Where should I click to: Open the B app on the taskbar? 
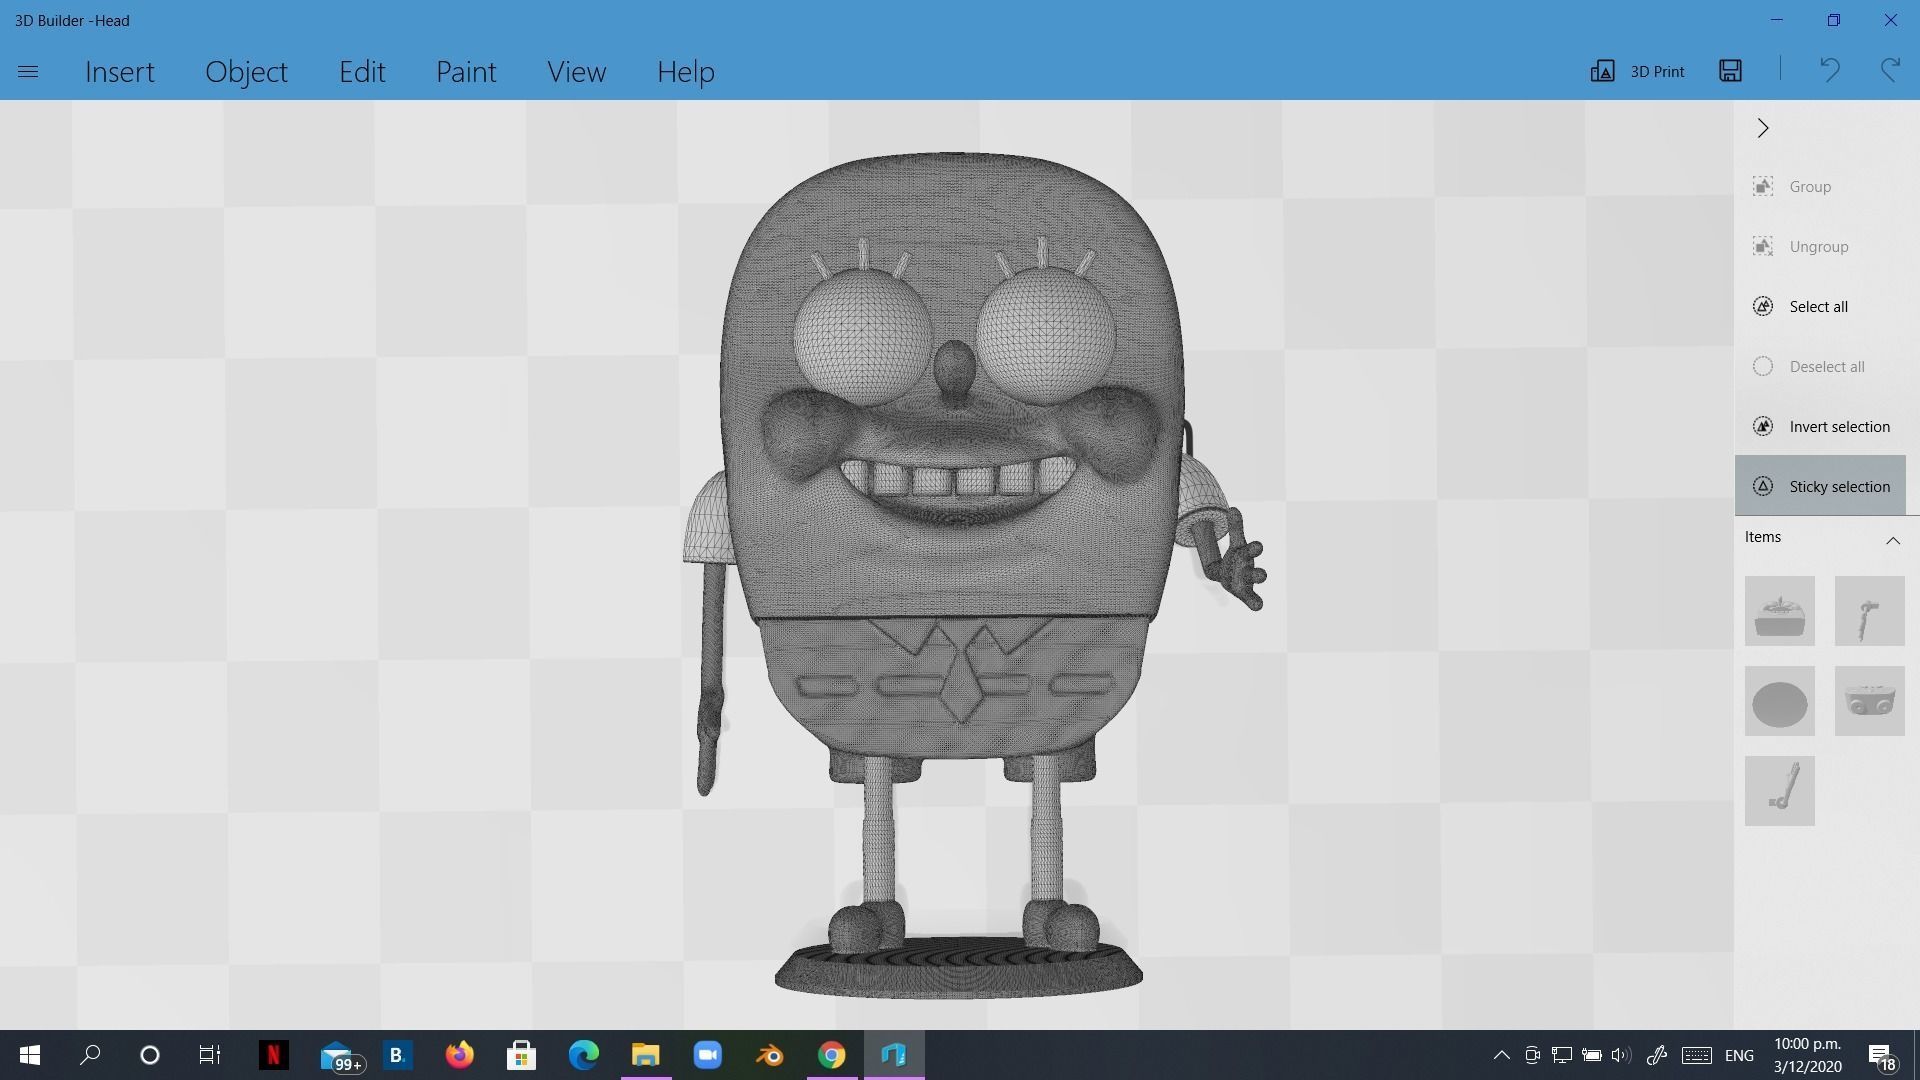click(x=397, y=1055)
